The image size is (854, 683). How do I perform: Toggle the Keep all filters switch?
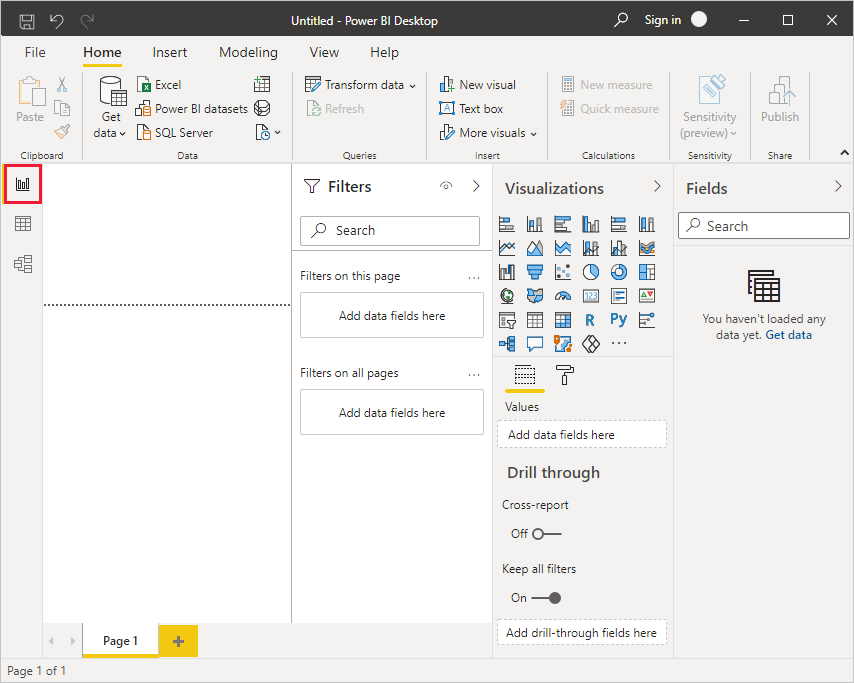coord(546,598)
